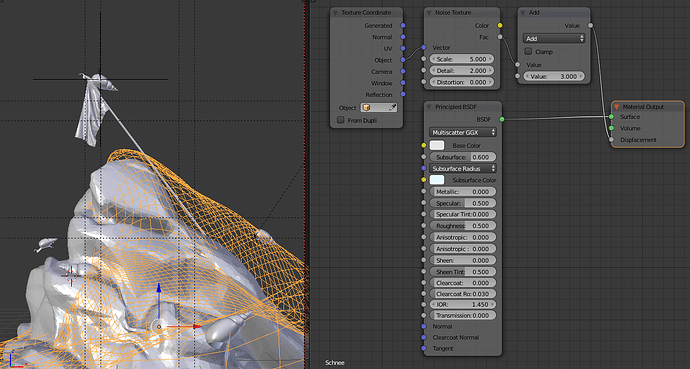Click the Material Output Surface socket
The width and height of the screenshot is (690, 369).
pos(611,117)
